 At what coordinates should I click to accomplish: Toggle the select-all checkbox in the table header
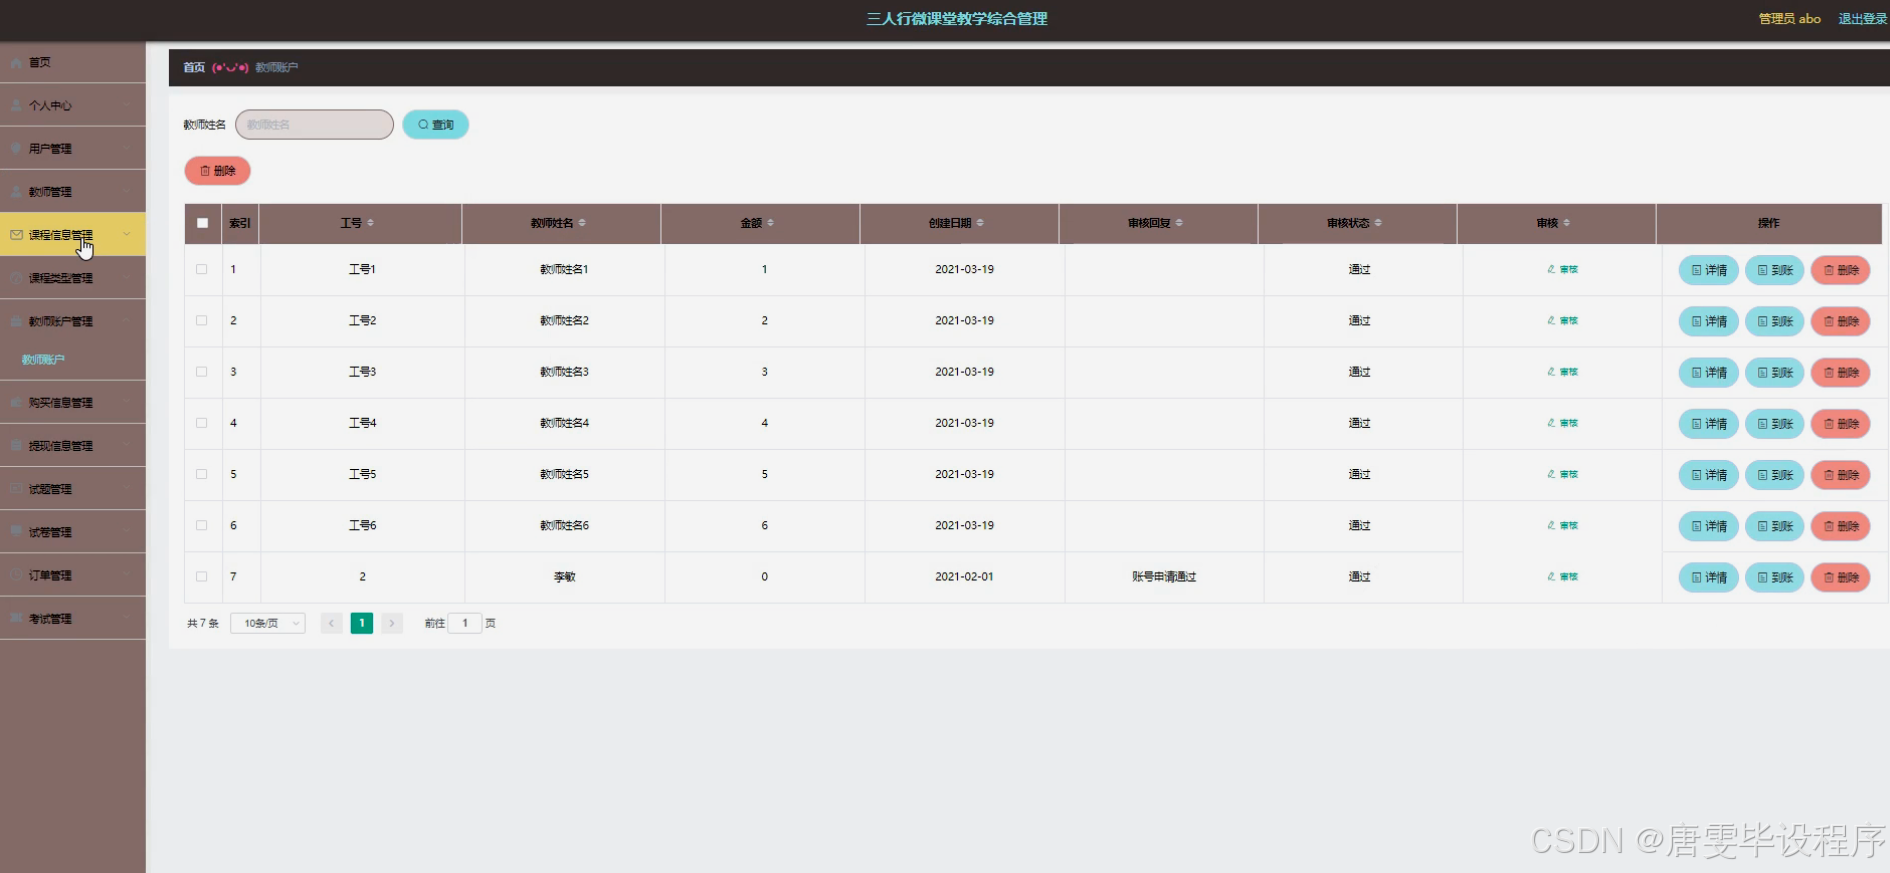[202, 223]
